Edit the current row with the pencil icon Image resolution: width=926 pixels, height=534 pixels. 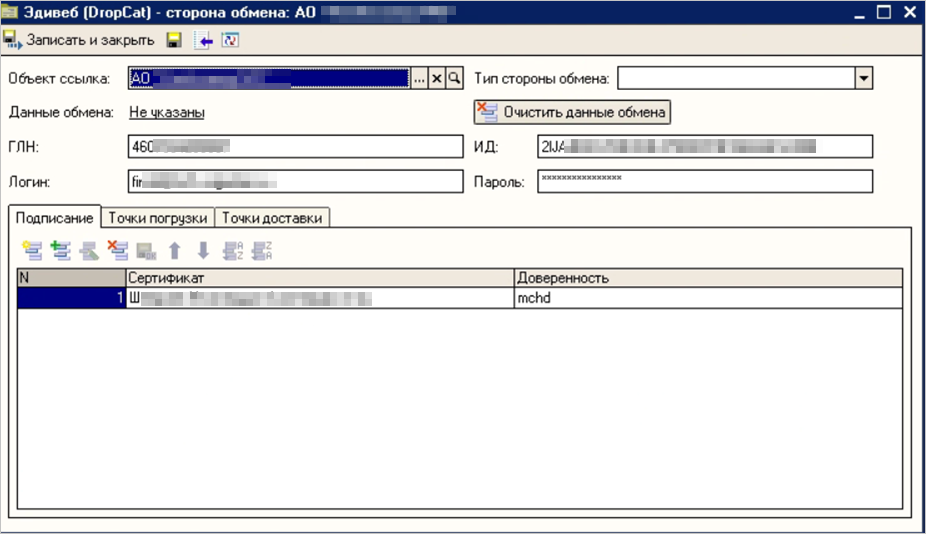click(x=89, y=250)
